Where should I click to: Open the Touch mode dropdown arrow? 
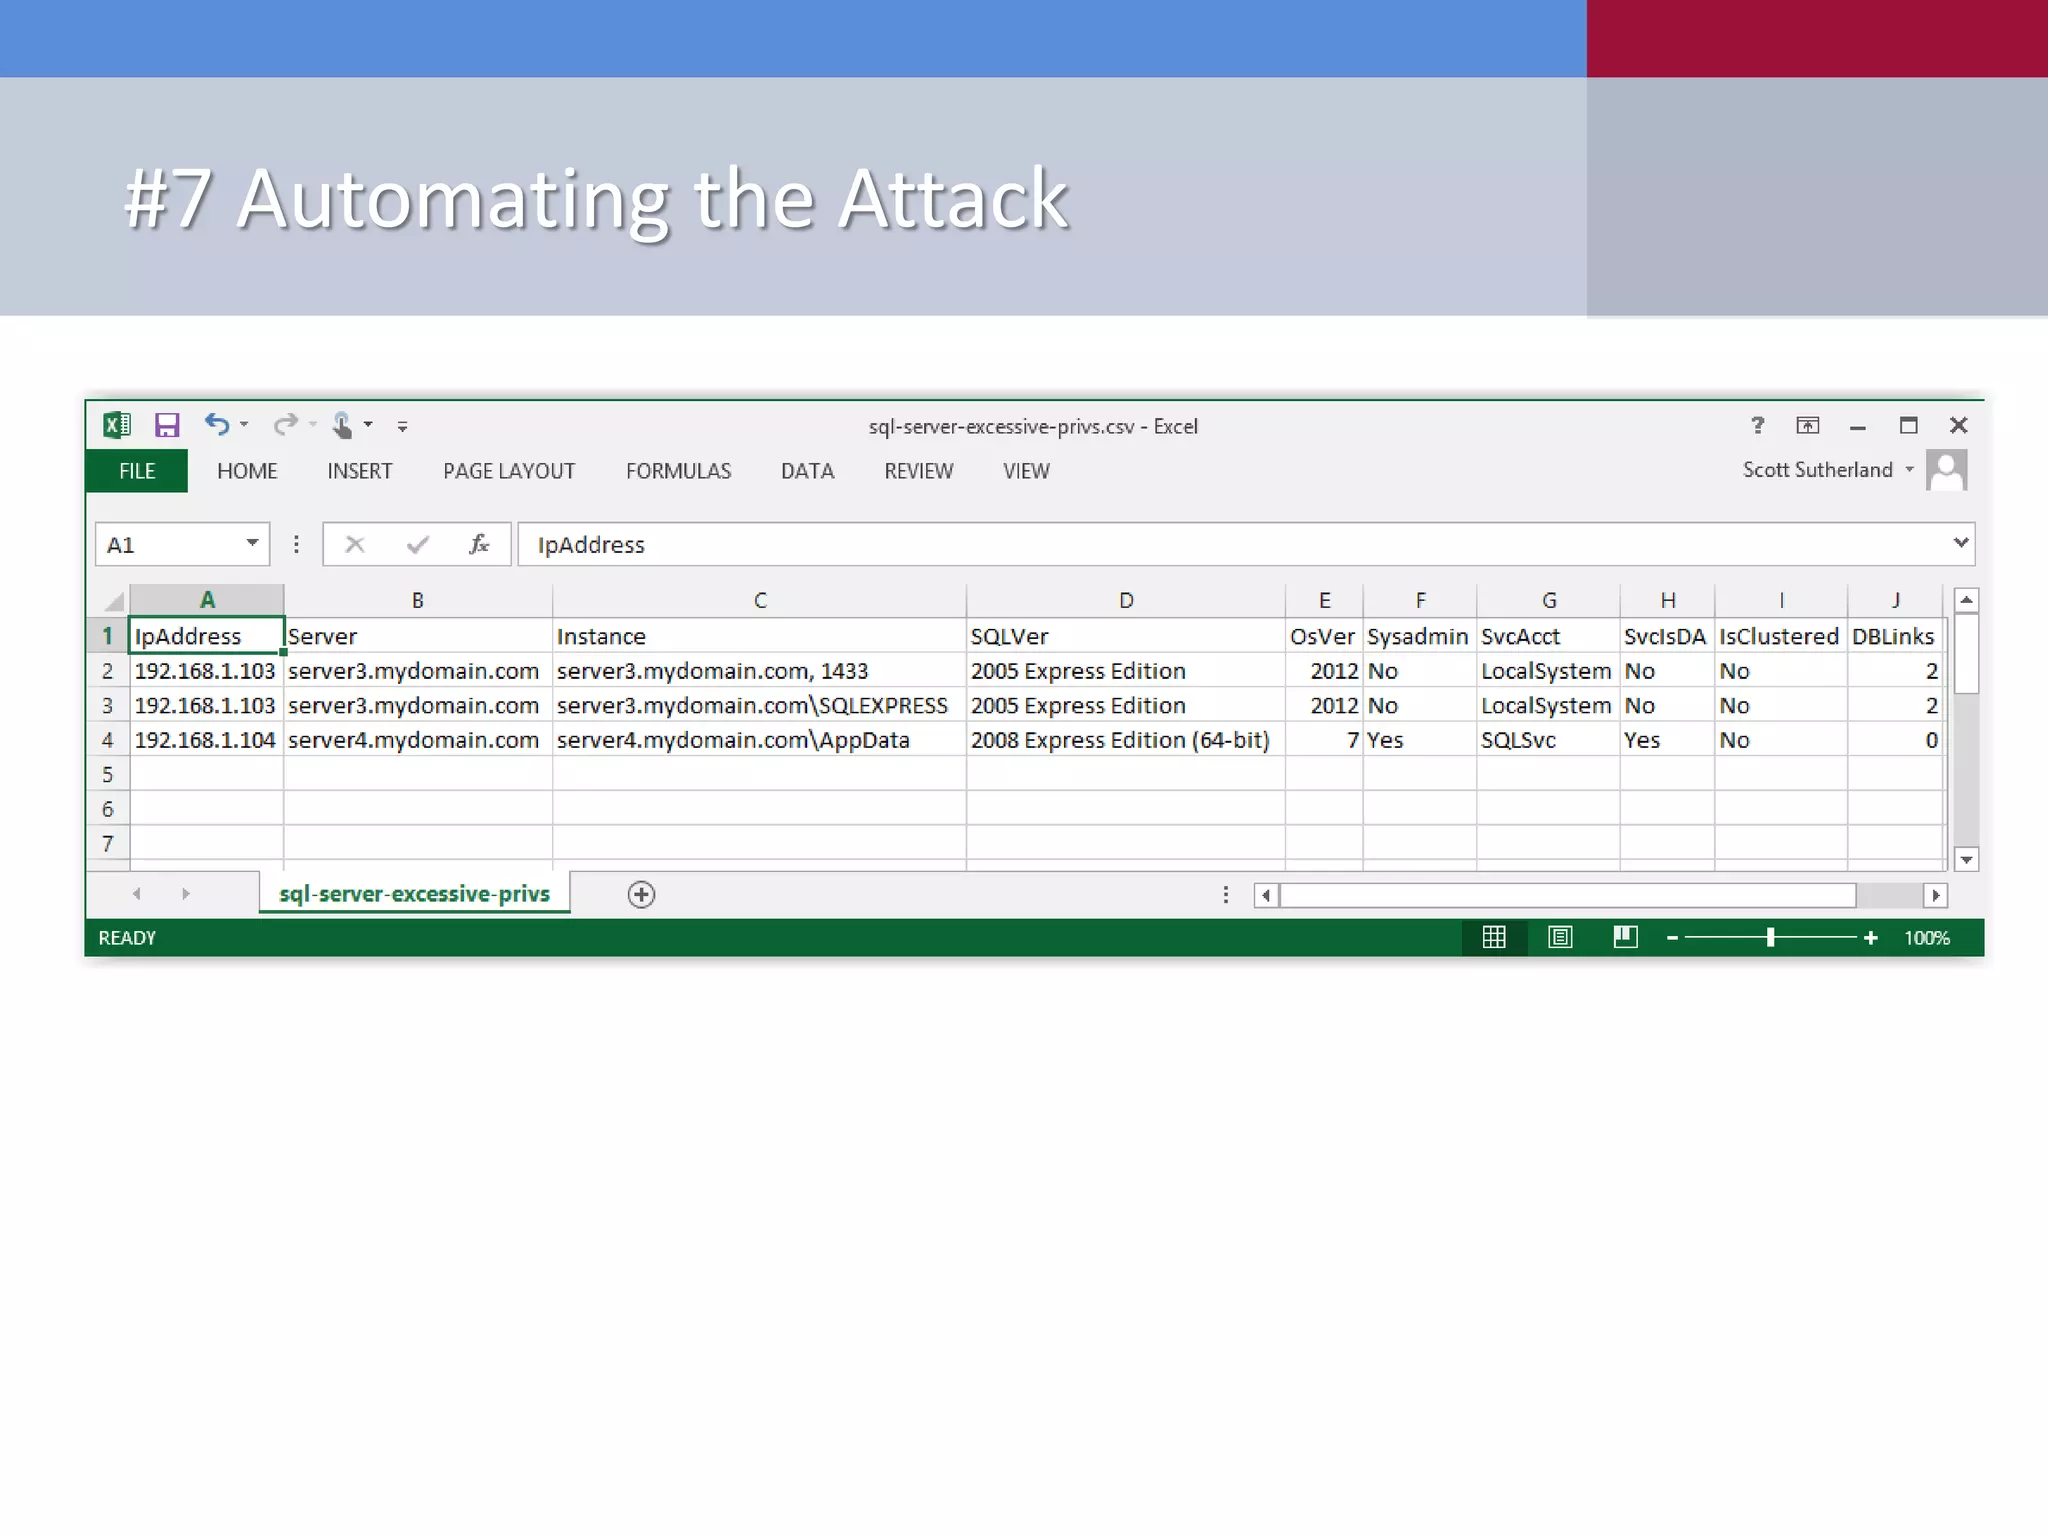point(368,425)
